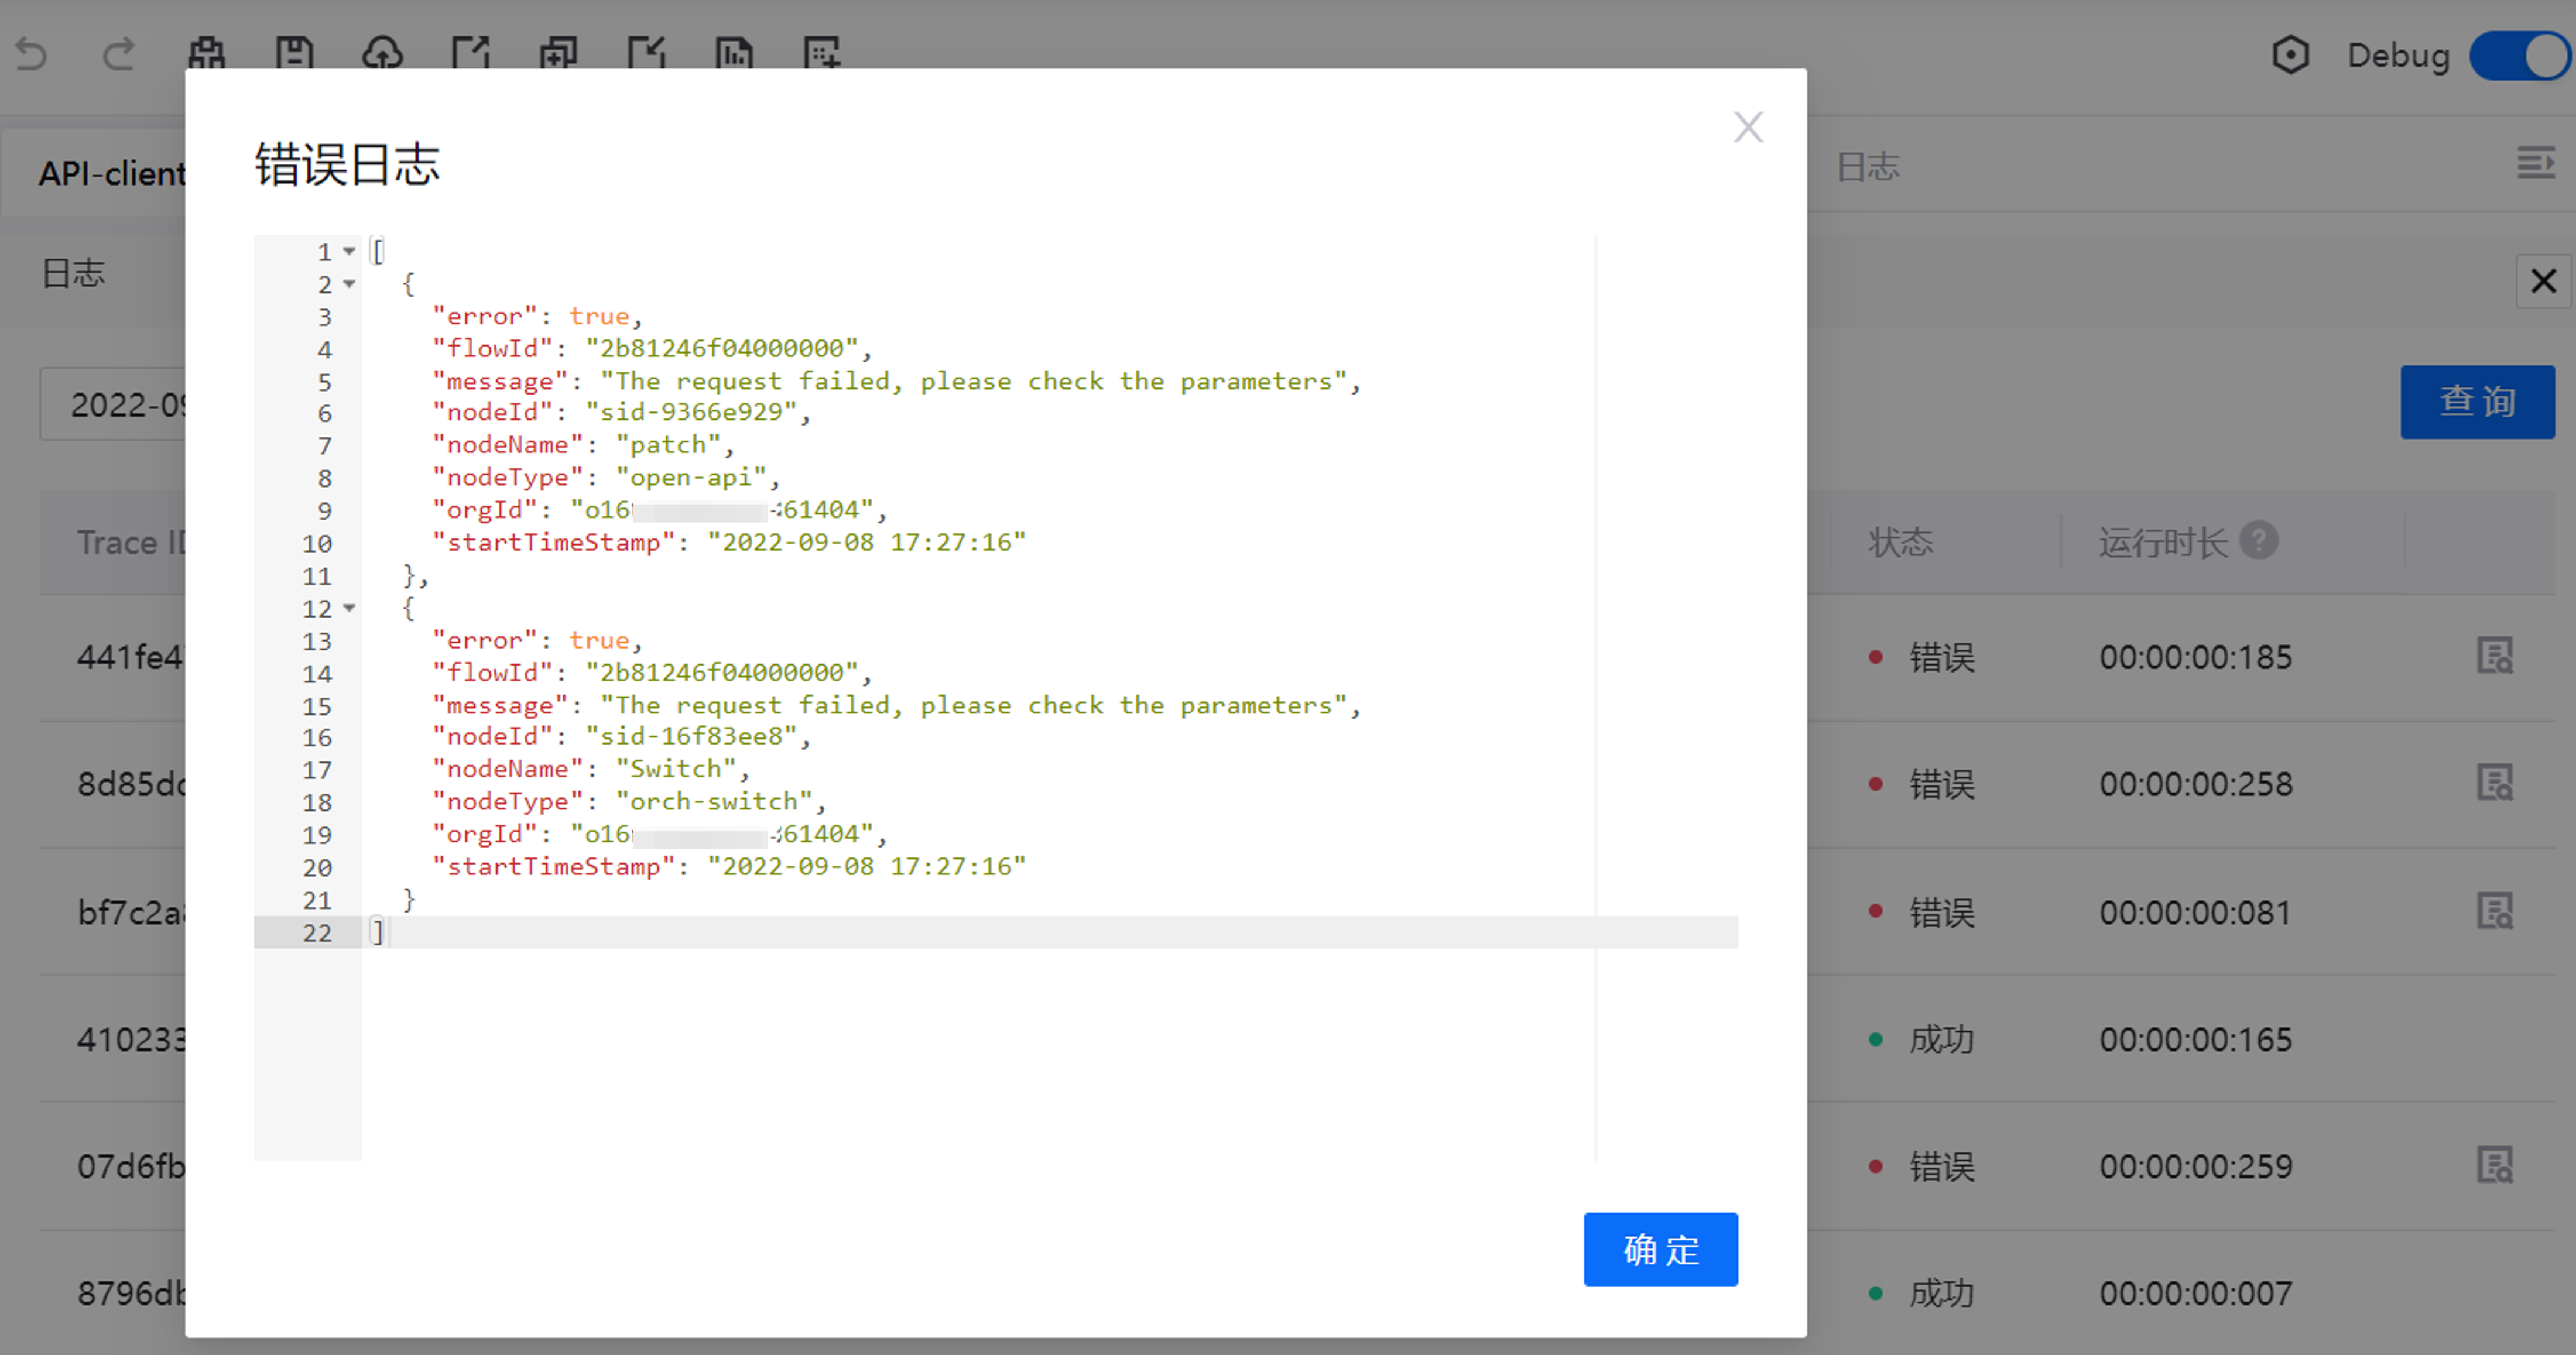Collapse the JSON array at line 1
2576x1355 pixels.
point(349,251)
